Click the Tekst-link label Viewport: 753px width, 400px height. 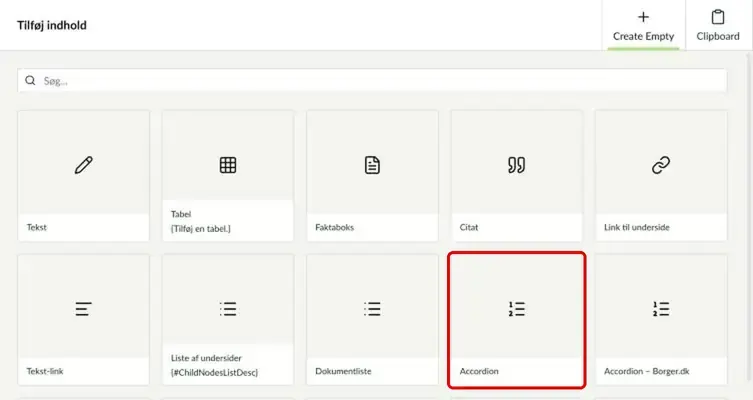pyautogui.click(x=45, y=371)
